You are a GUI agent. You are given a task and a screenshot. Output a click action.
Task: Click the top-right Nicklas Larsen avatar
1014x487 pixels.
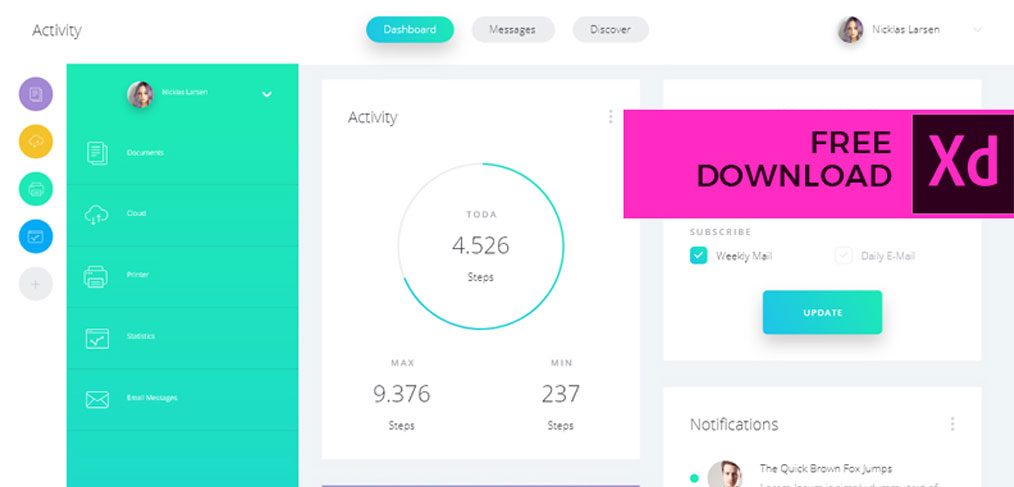pyautogui.click(x=851, y=30)
